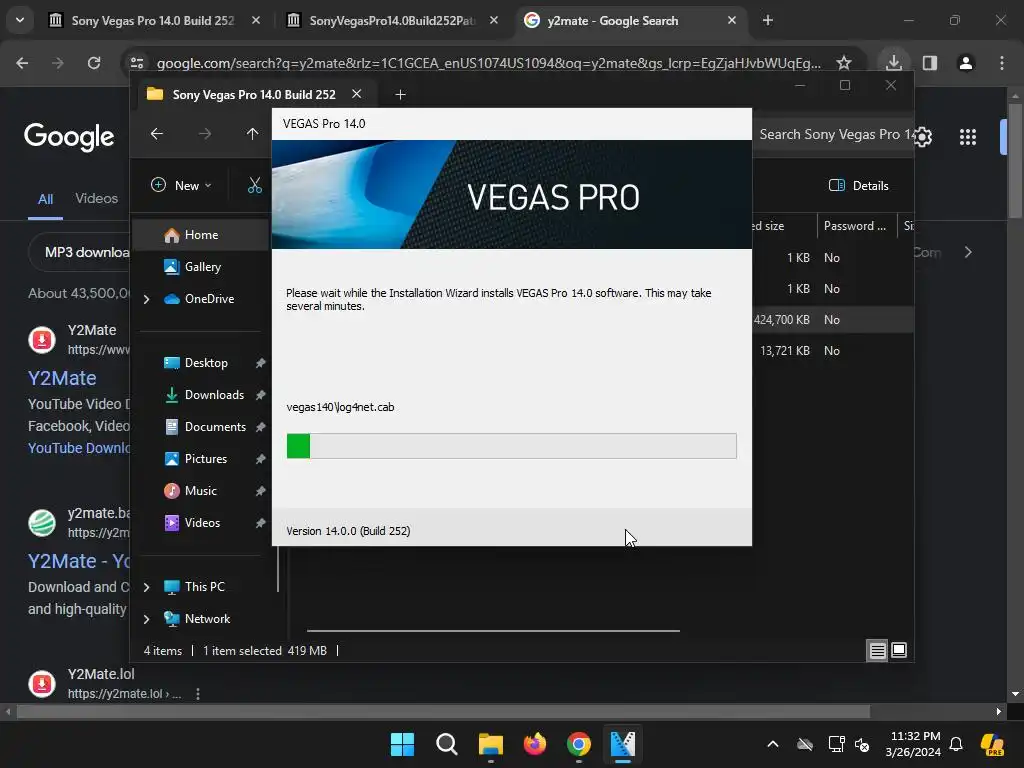Switch to Videos search results tab
The image size is (1024, 768).
pos(97,199)
